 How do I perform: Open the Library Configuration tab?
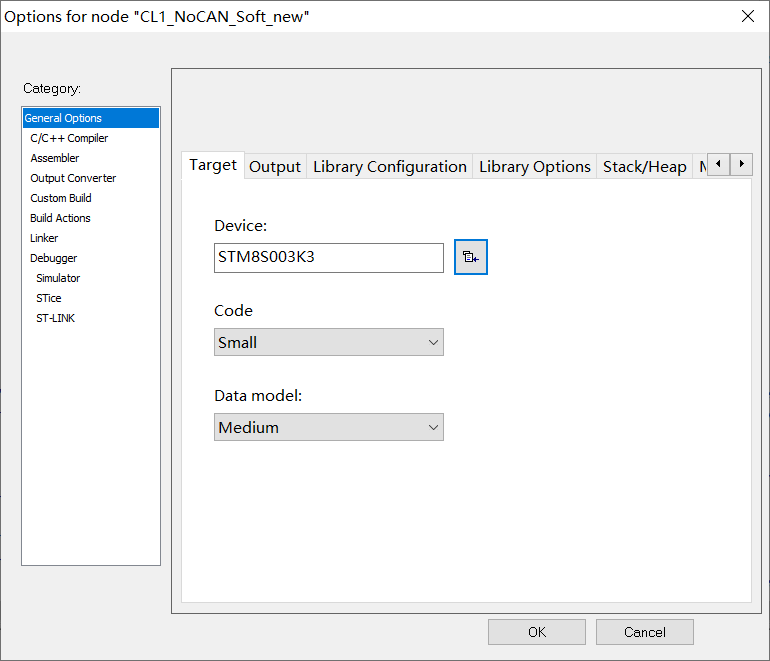click(x=389, y=167)
